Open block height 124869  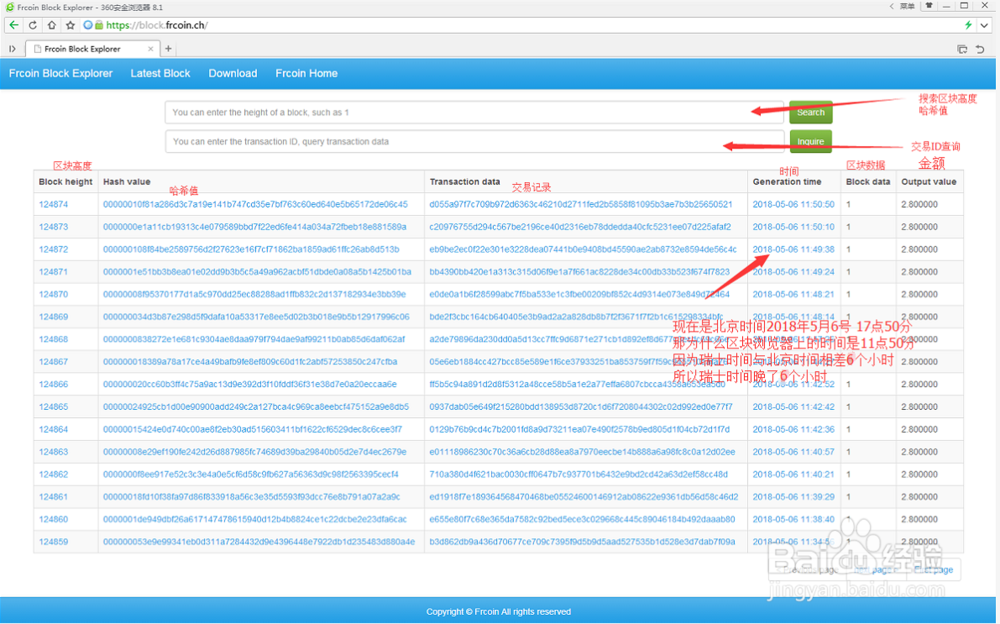coord(53,316)
